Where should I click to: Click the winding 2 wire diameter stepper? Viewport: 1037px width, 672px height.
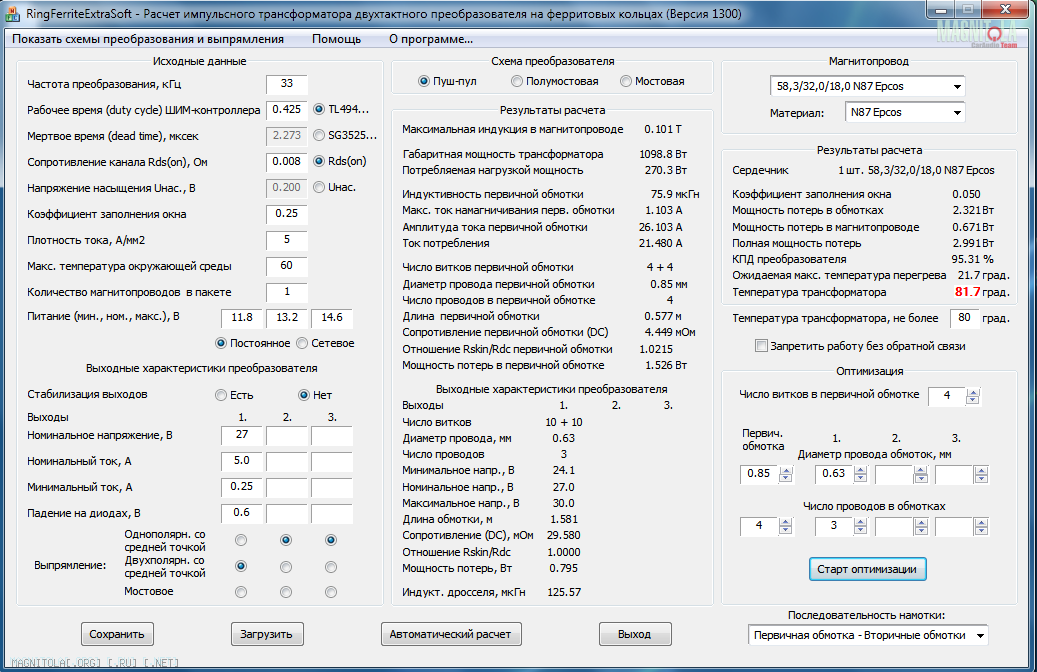tap(921, 474)
